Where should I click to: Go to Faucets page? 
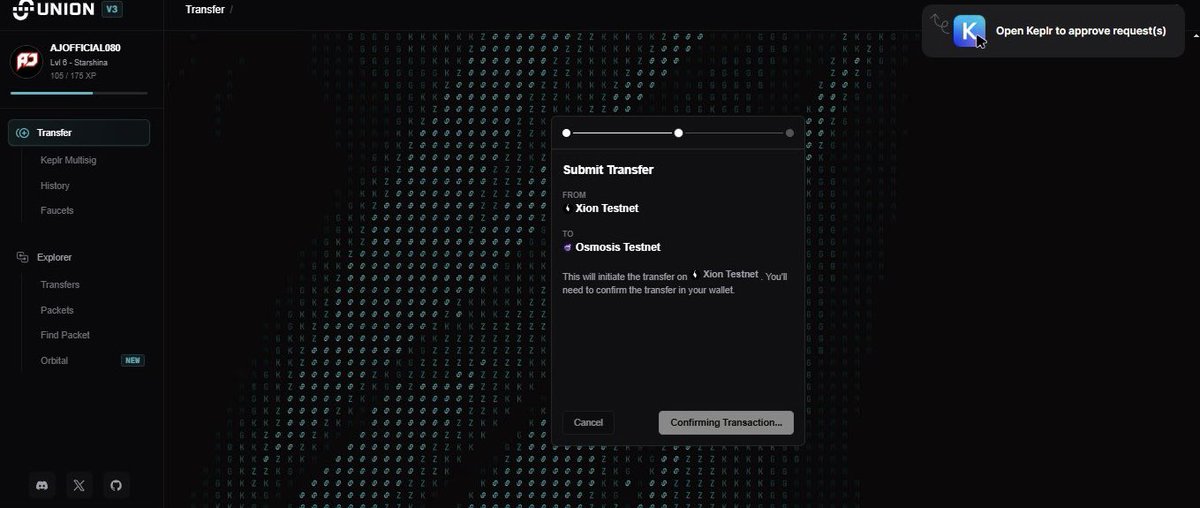(x=57, y=211)
